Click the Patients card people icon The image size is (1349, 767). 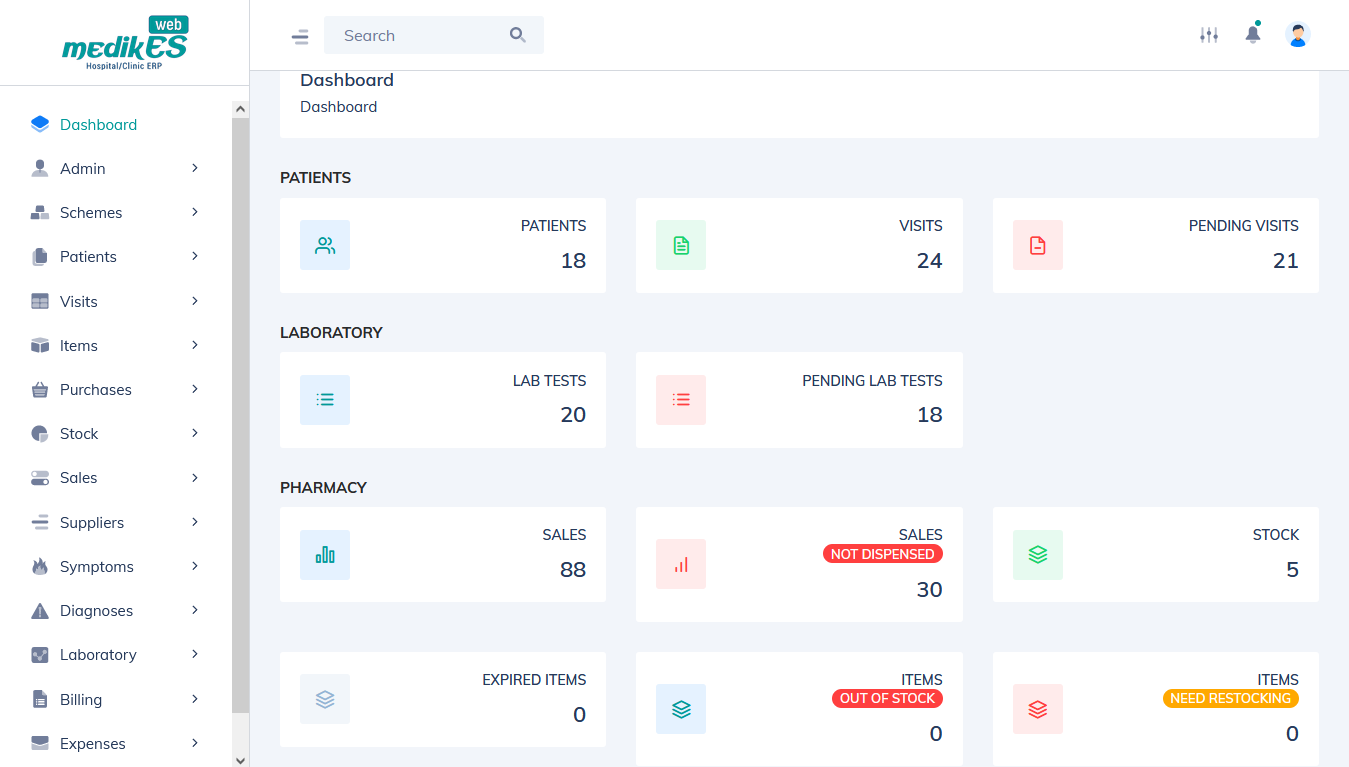[325, 245]
